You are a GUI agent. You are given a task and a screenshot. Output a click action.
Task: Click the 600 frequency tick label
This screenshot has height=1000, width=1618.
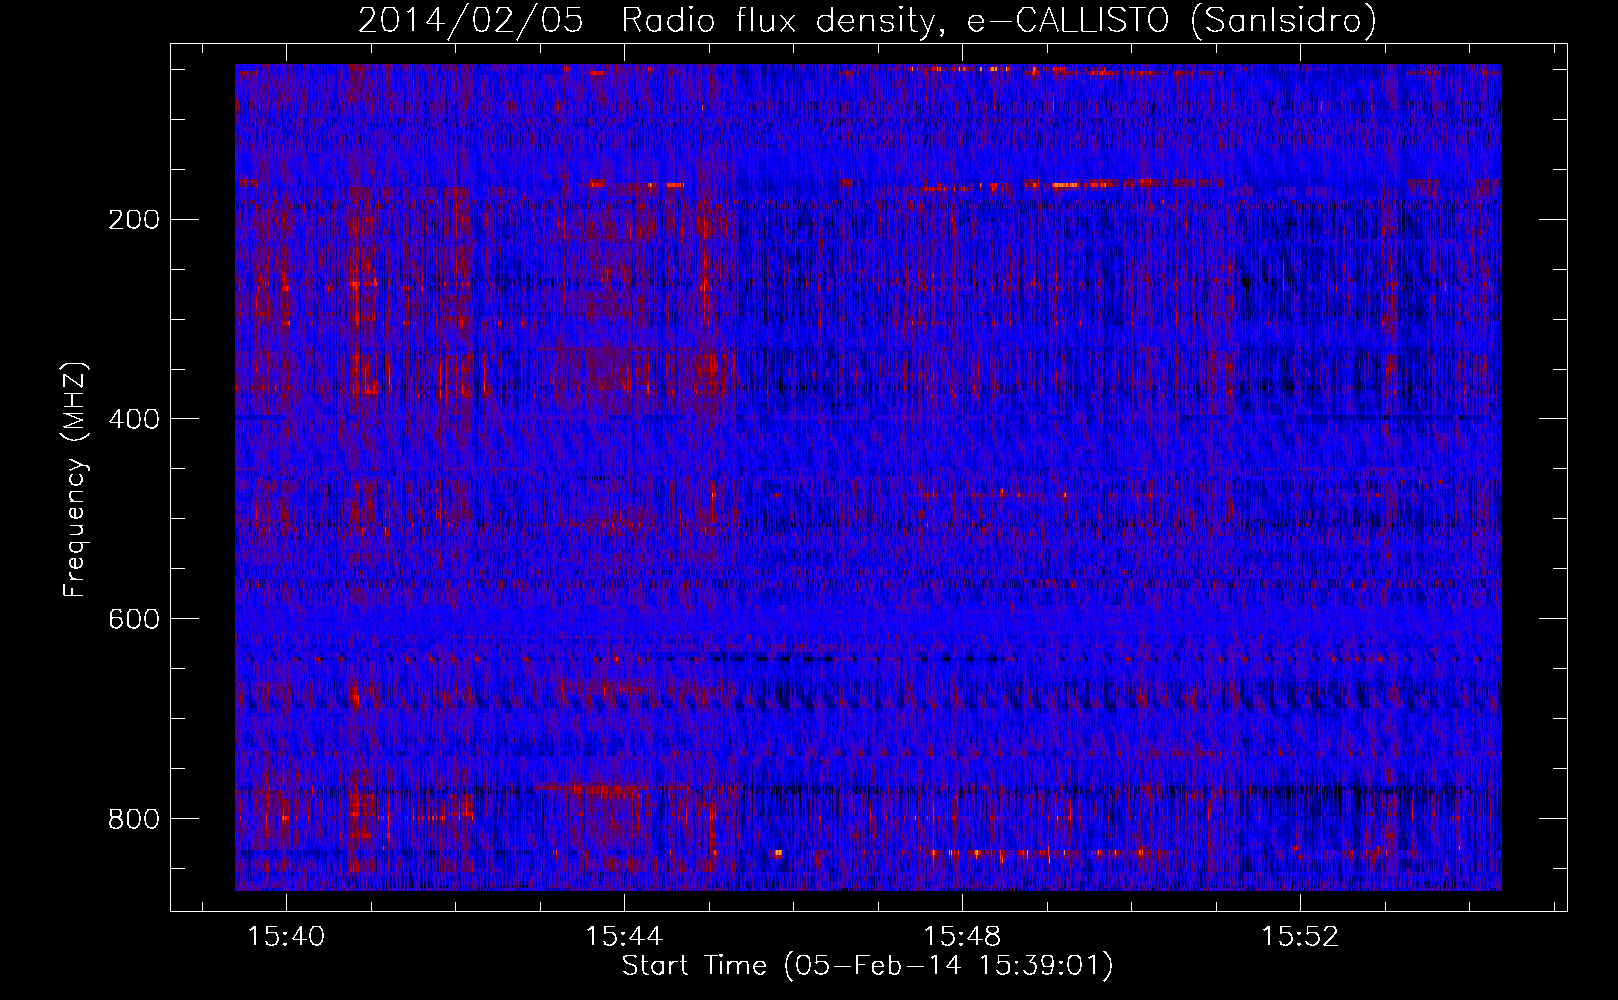tap(134, 619)
